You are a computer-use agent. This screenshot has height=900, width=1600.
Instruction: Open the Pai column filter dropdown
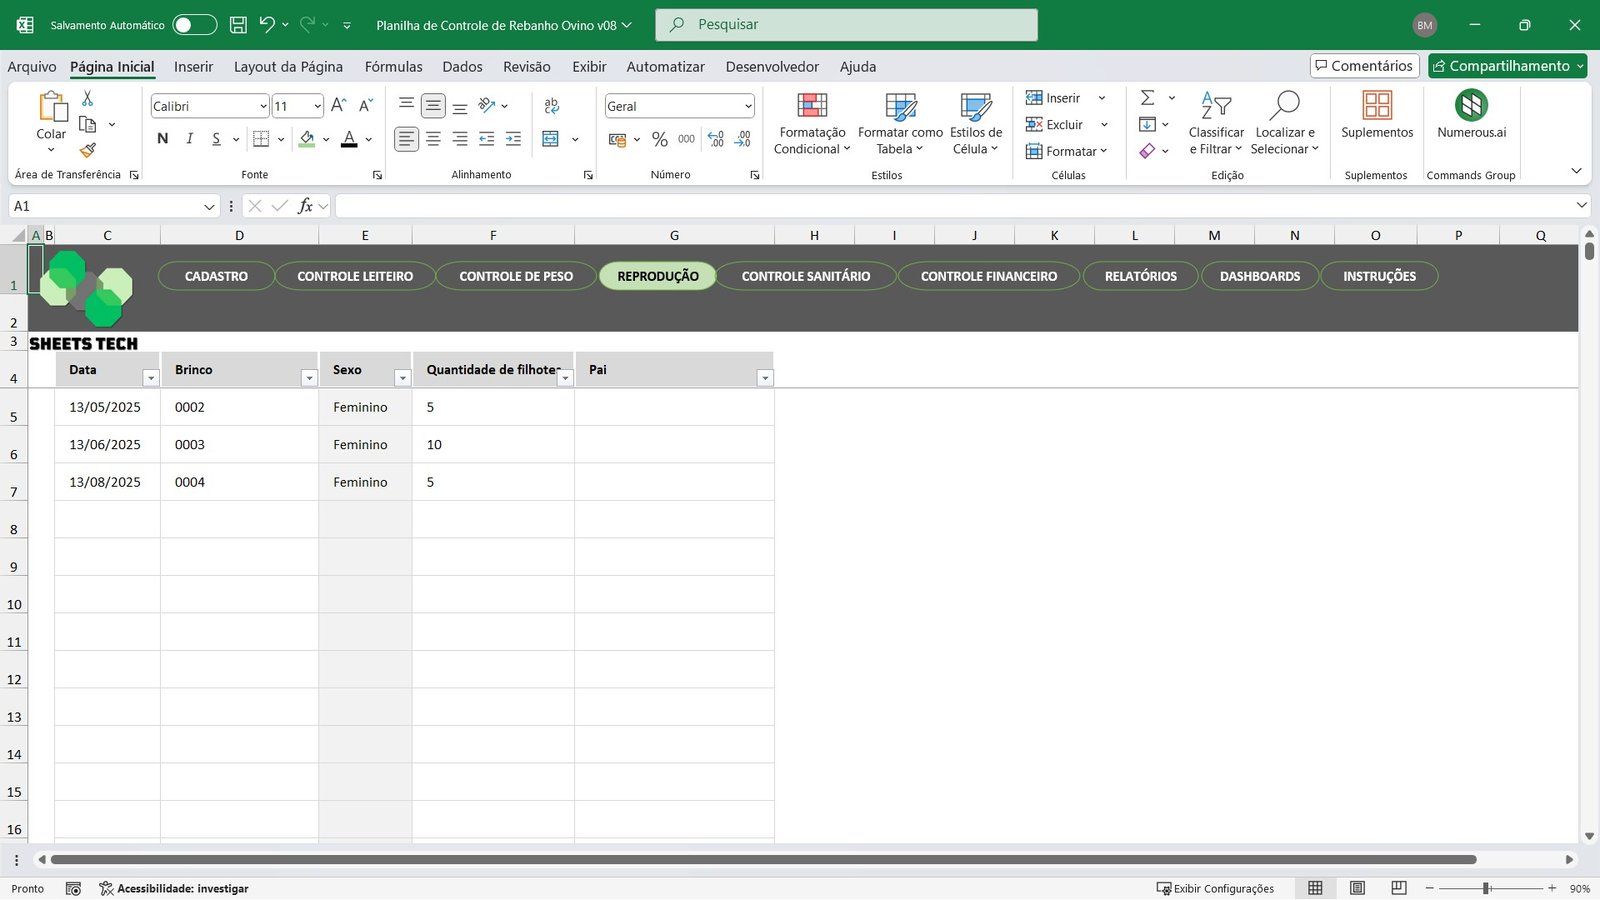click(x=765, y=378)
